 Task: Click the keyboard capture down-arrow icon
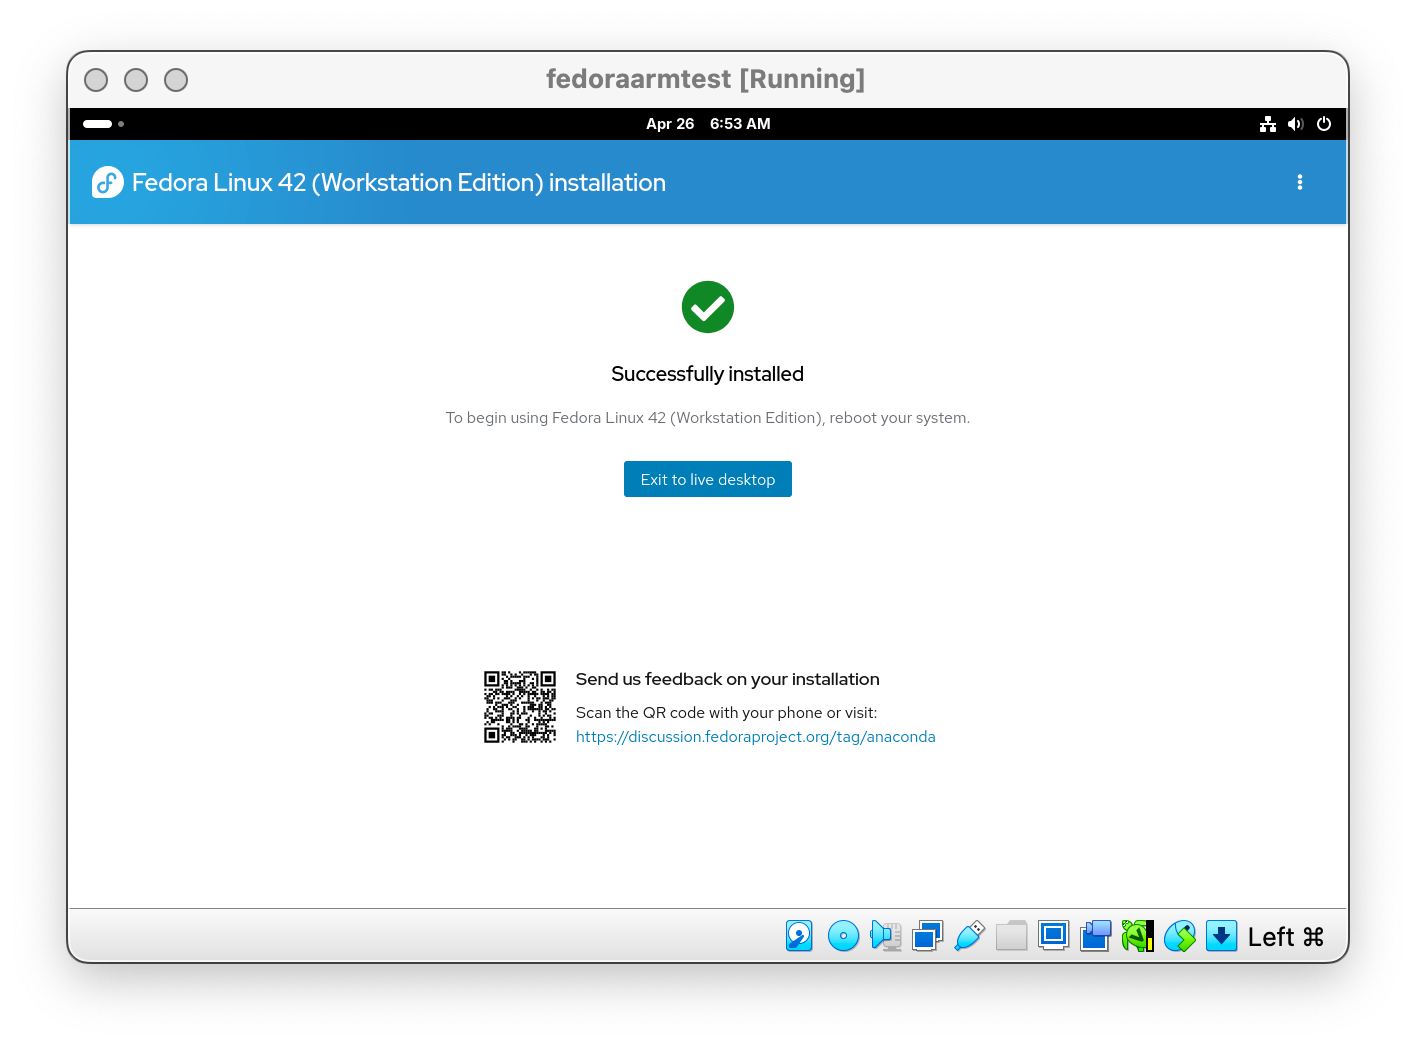1221,936
